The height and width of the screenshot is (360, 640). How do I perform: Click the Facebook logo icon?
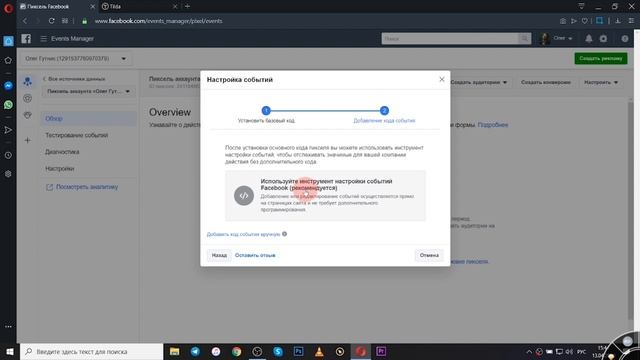coord(26,38)
